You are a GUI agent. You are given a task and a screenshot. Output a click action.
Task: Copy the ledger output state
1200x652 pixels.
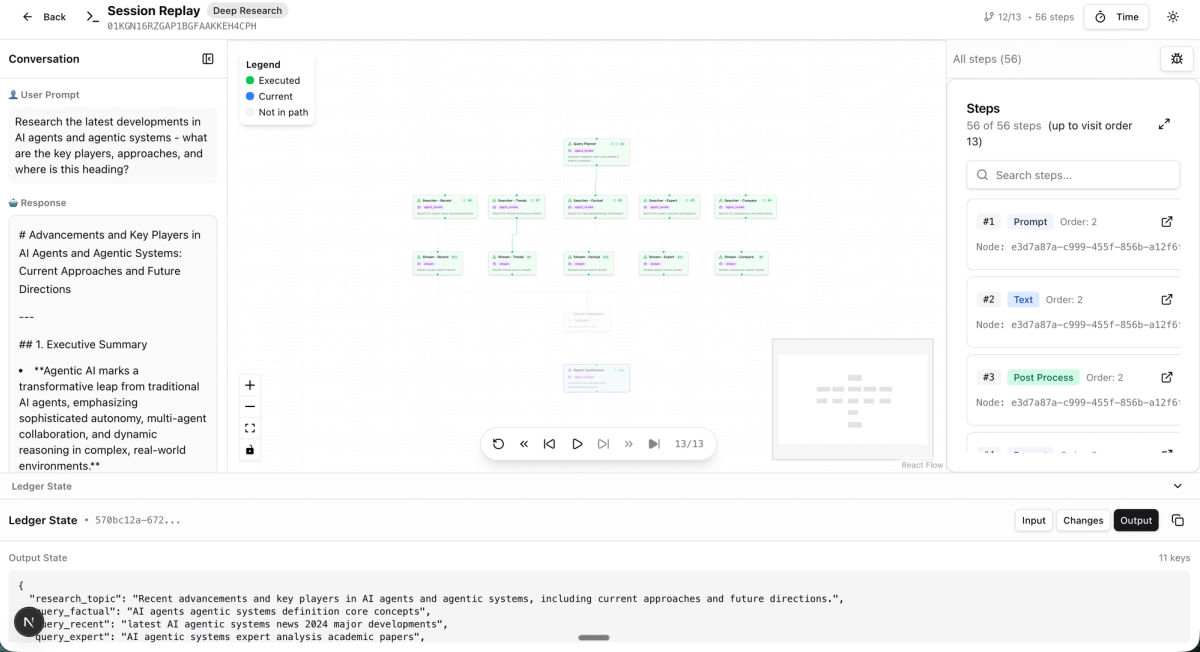point(1177,520)
